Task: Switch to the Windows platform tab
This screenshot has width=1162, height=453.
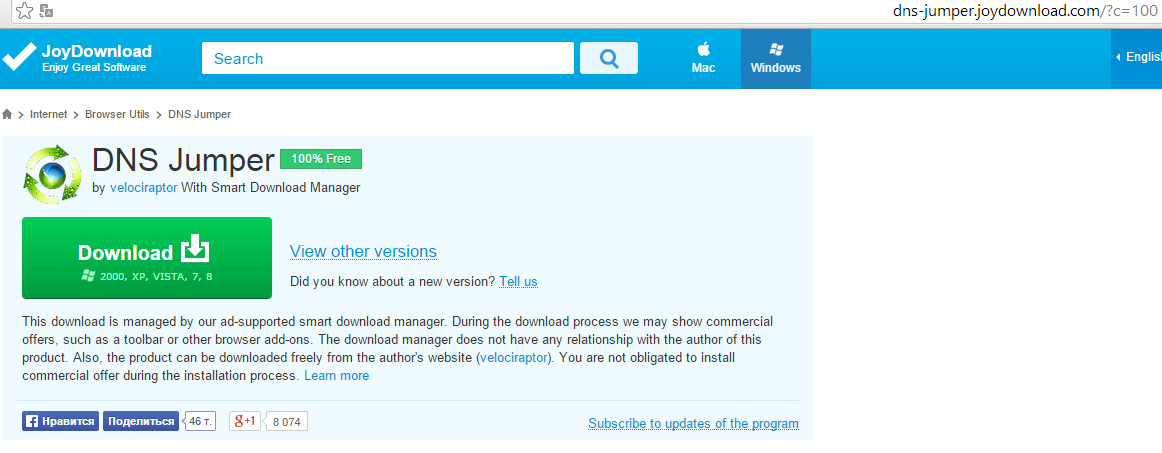Action: coord(775,59)
